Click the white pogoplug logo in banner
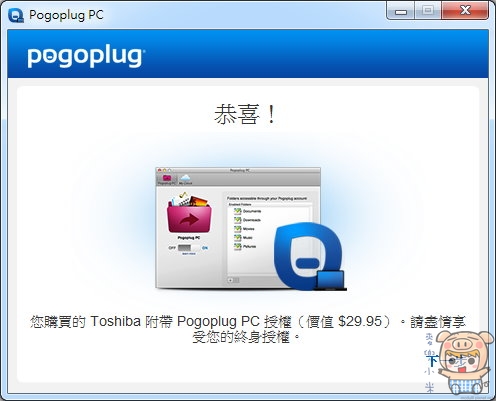Viewport: 496px width, 401px height. point(86,57)
